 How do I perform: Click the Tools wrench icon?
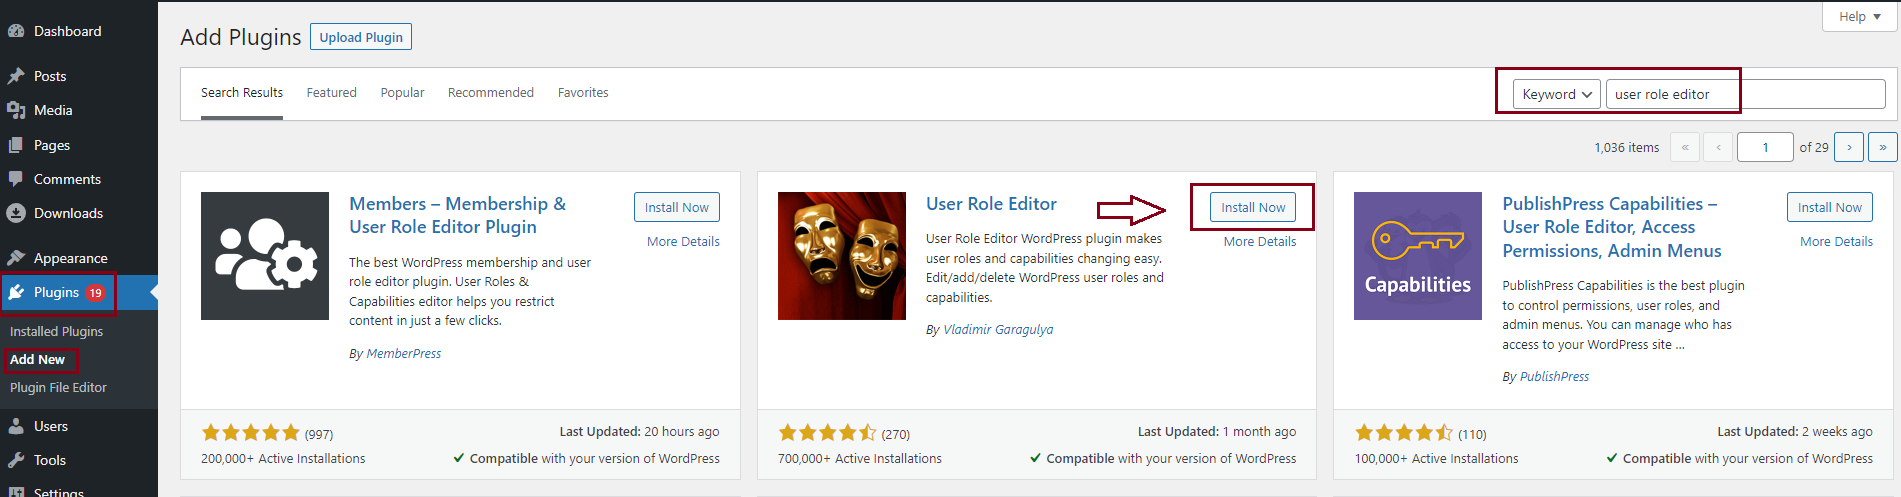click(x=16, y=460)
